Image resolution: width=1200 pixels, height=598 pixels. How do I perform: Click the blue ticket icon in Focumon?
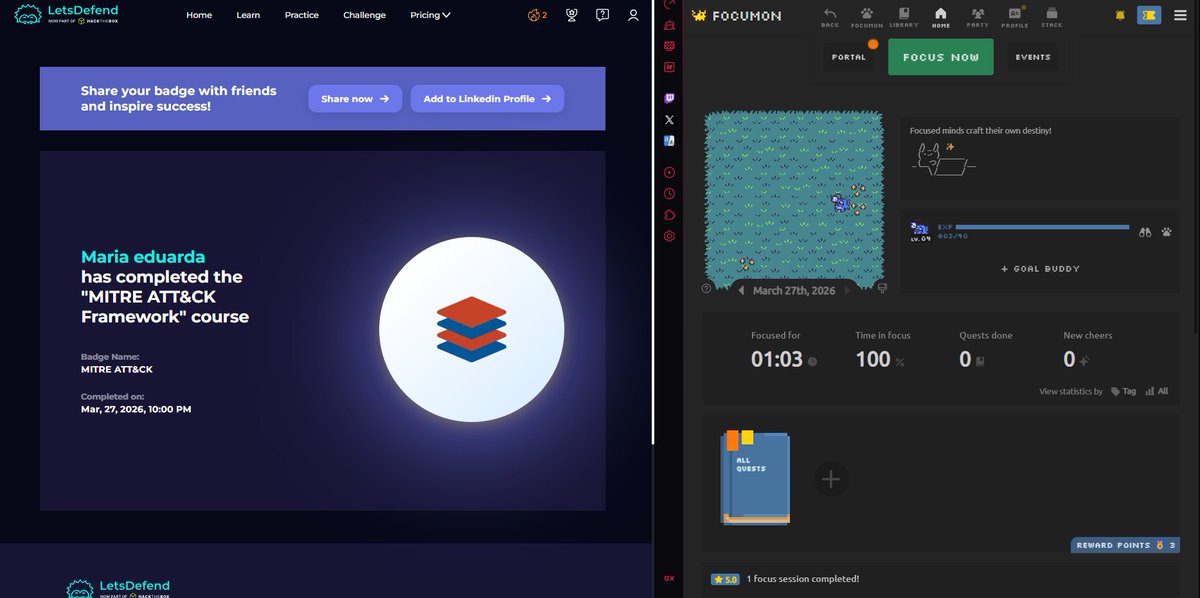pos(1149,15)
